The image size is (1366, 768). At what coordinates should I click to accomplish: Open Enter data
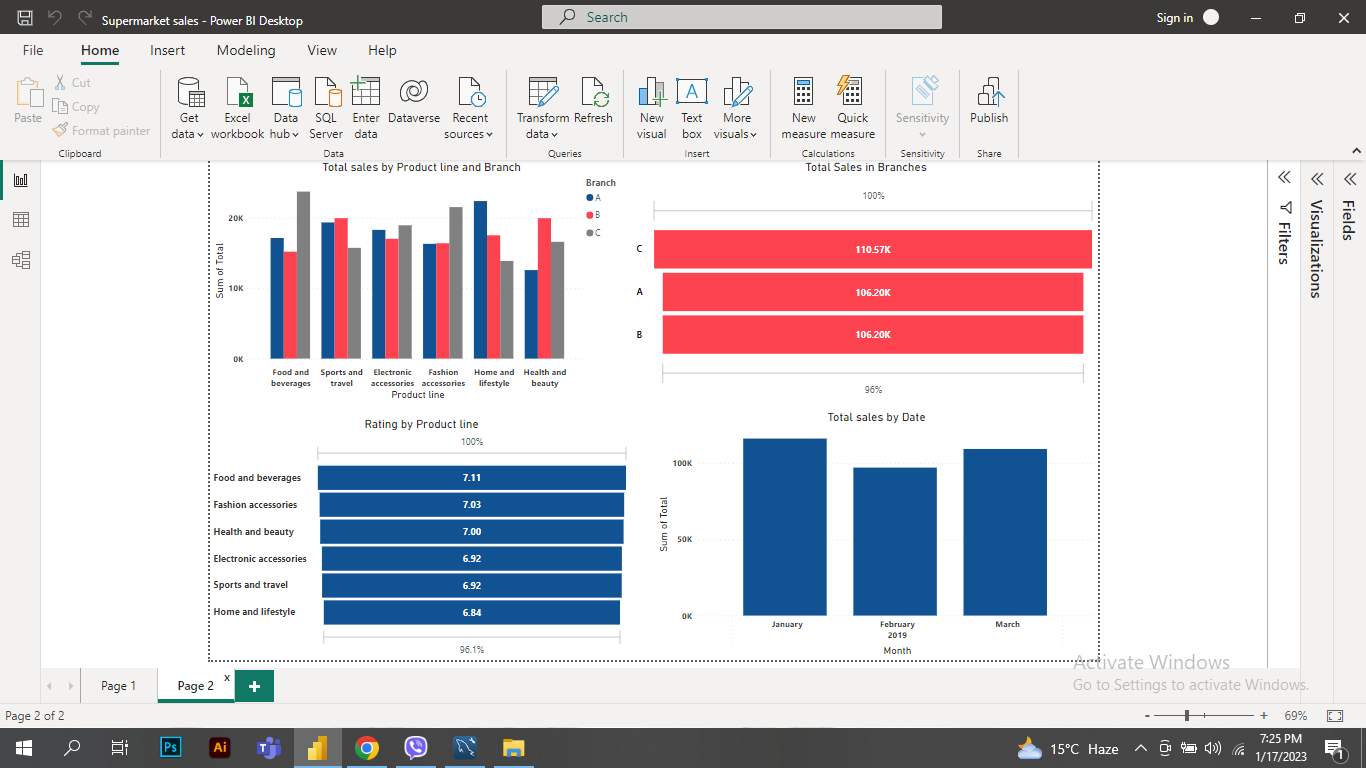coord(366,107)
